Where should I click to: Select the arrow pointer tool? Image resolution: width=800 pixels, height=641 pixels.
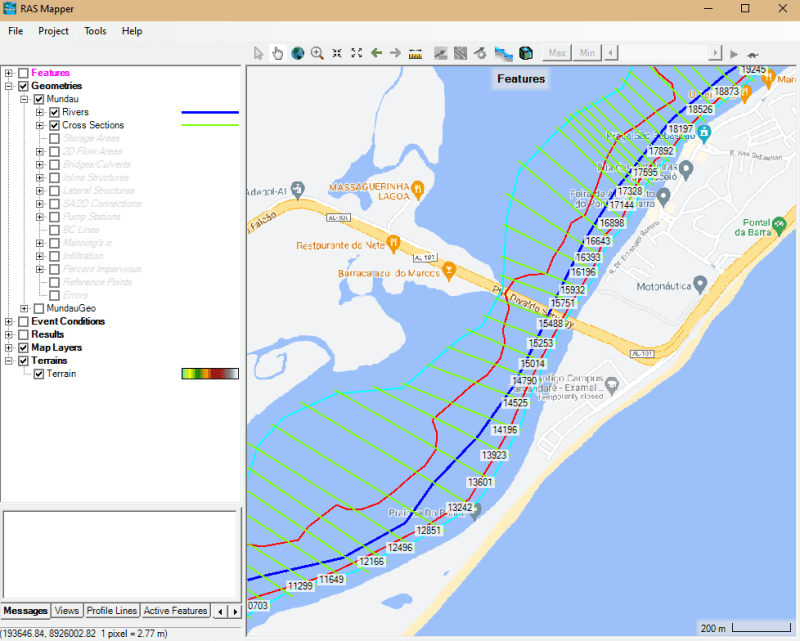click(259, 53)
